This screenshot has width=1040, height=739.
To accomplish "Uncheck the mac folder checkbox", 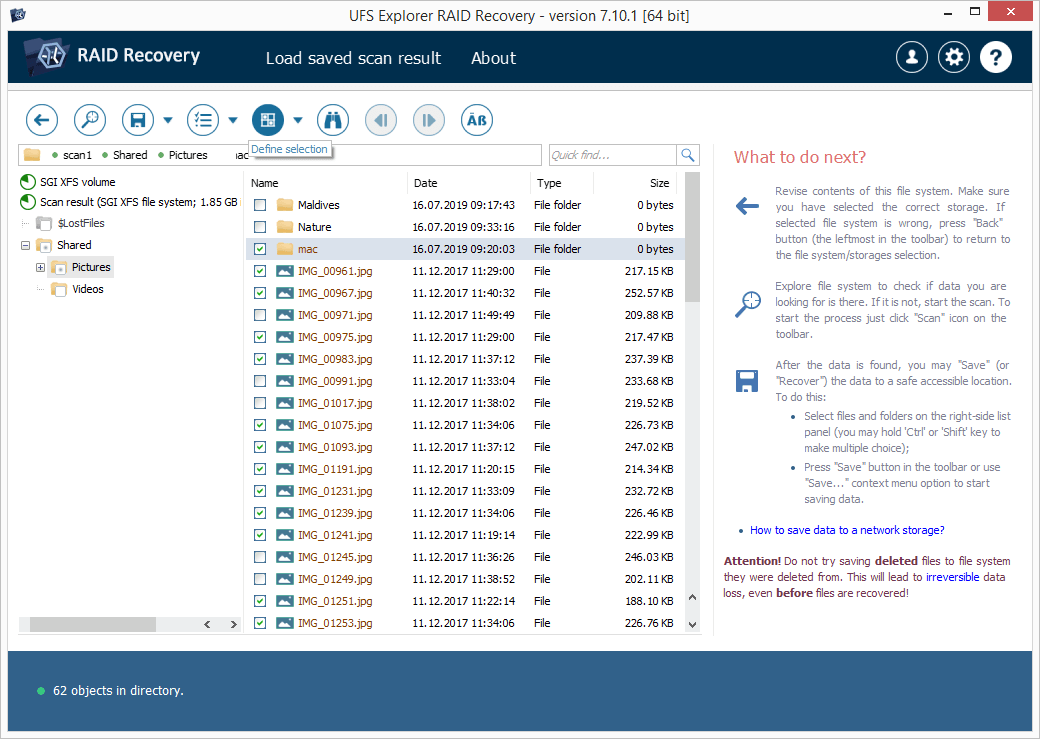I will [260, 249].
